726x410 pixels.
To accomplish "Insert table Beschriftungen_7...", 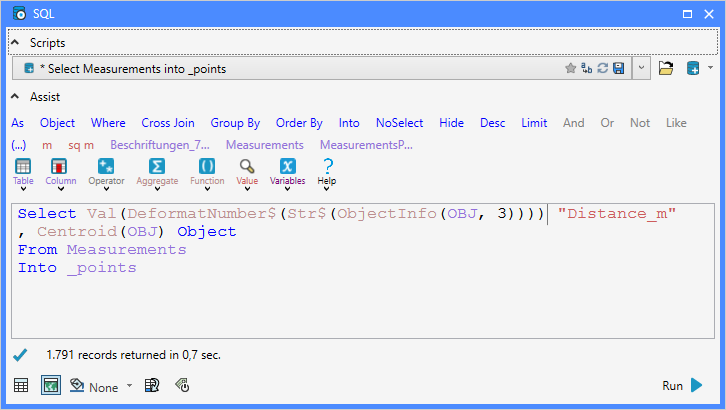I will pos(160,145).
